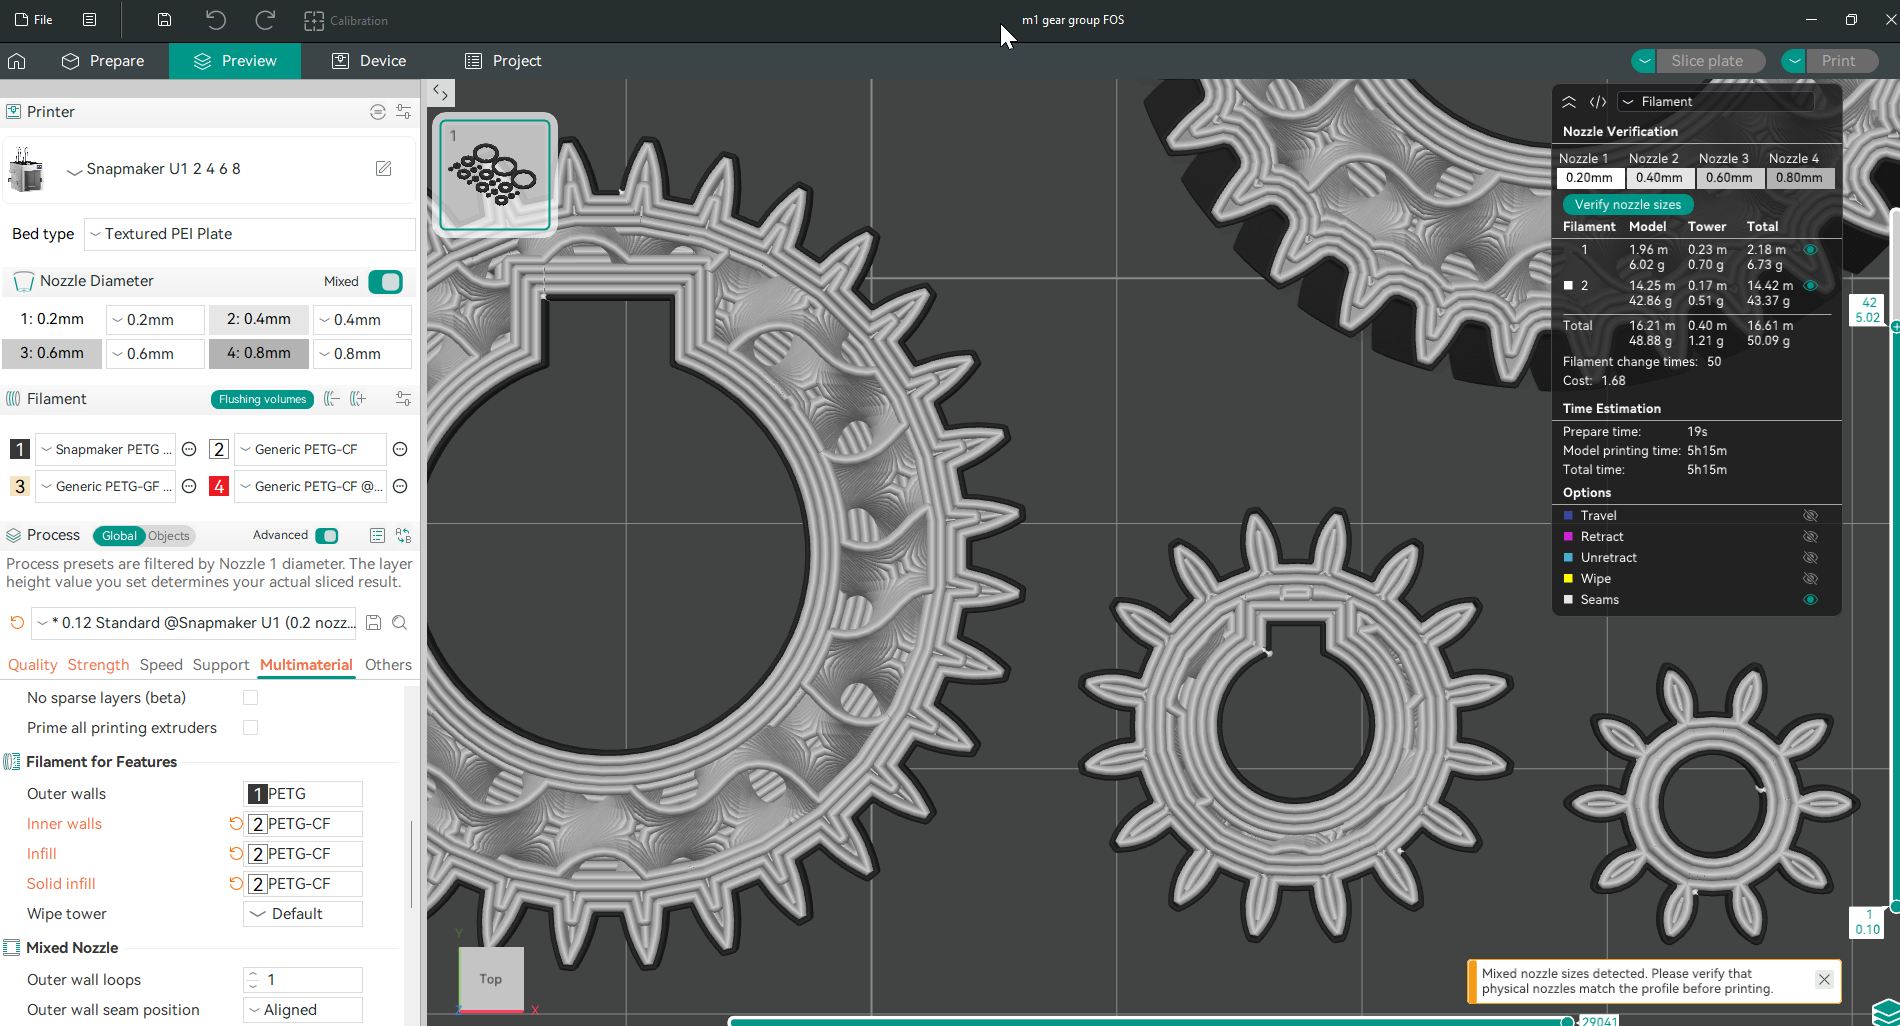1900x1026 pixels.
Task: Open options for filament 3 Generic PETG-GF
Action: 189,487
